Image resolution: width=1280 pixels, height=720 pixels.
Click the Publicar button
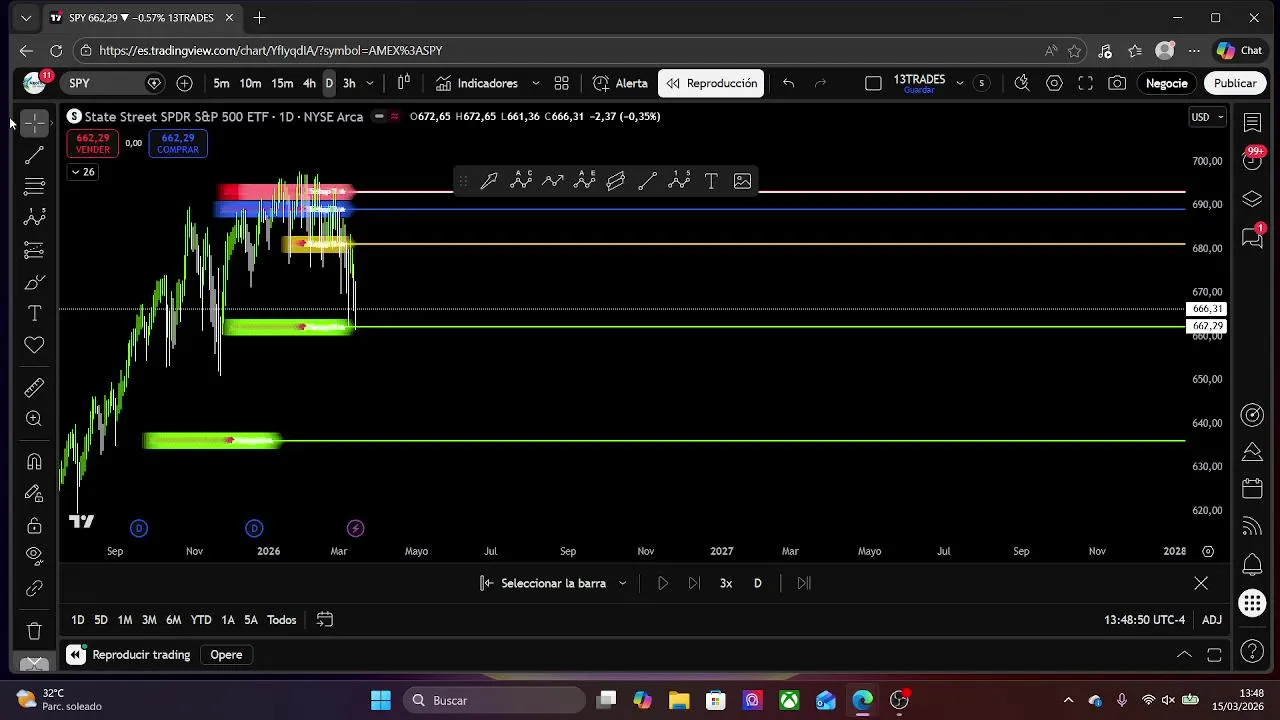coord(1235,83)
